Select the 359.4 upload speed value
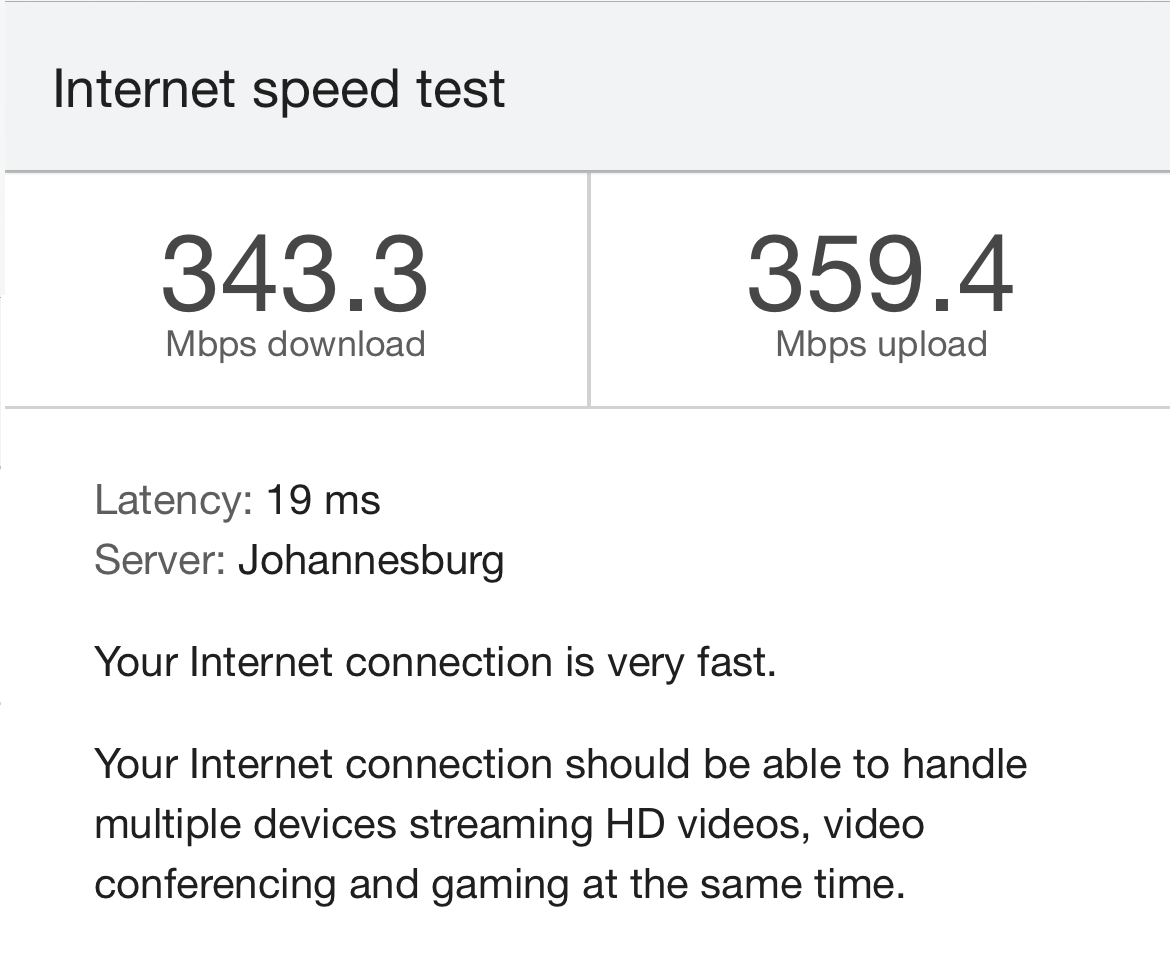This screenshot has height=974, width=1170. pyautogui.click(x=880, y=274)
